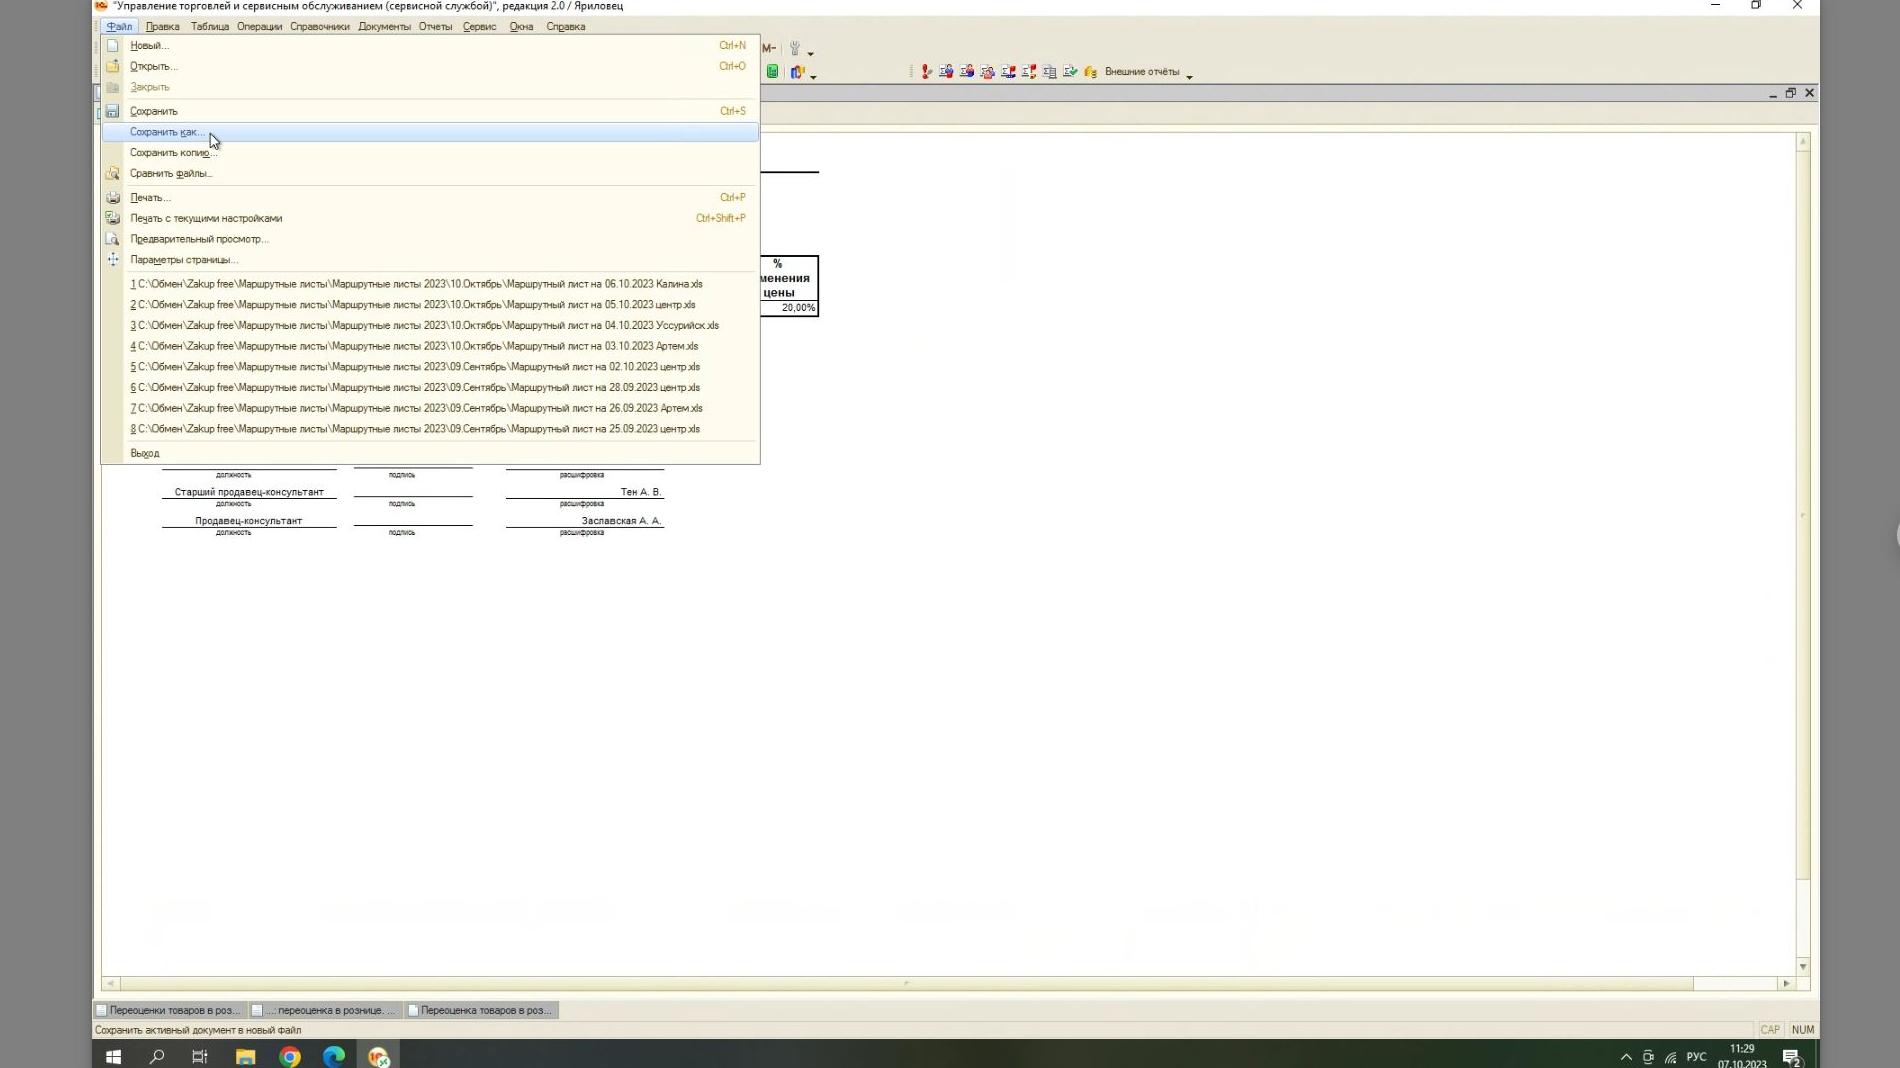1900x1068 pixels.
Task: Open recent file 28.09.2023 центр.xls
Action: pyautogui.click(x=430, y=388)
